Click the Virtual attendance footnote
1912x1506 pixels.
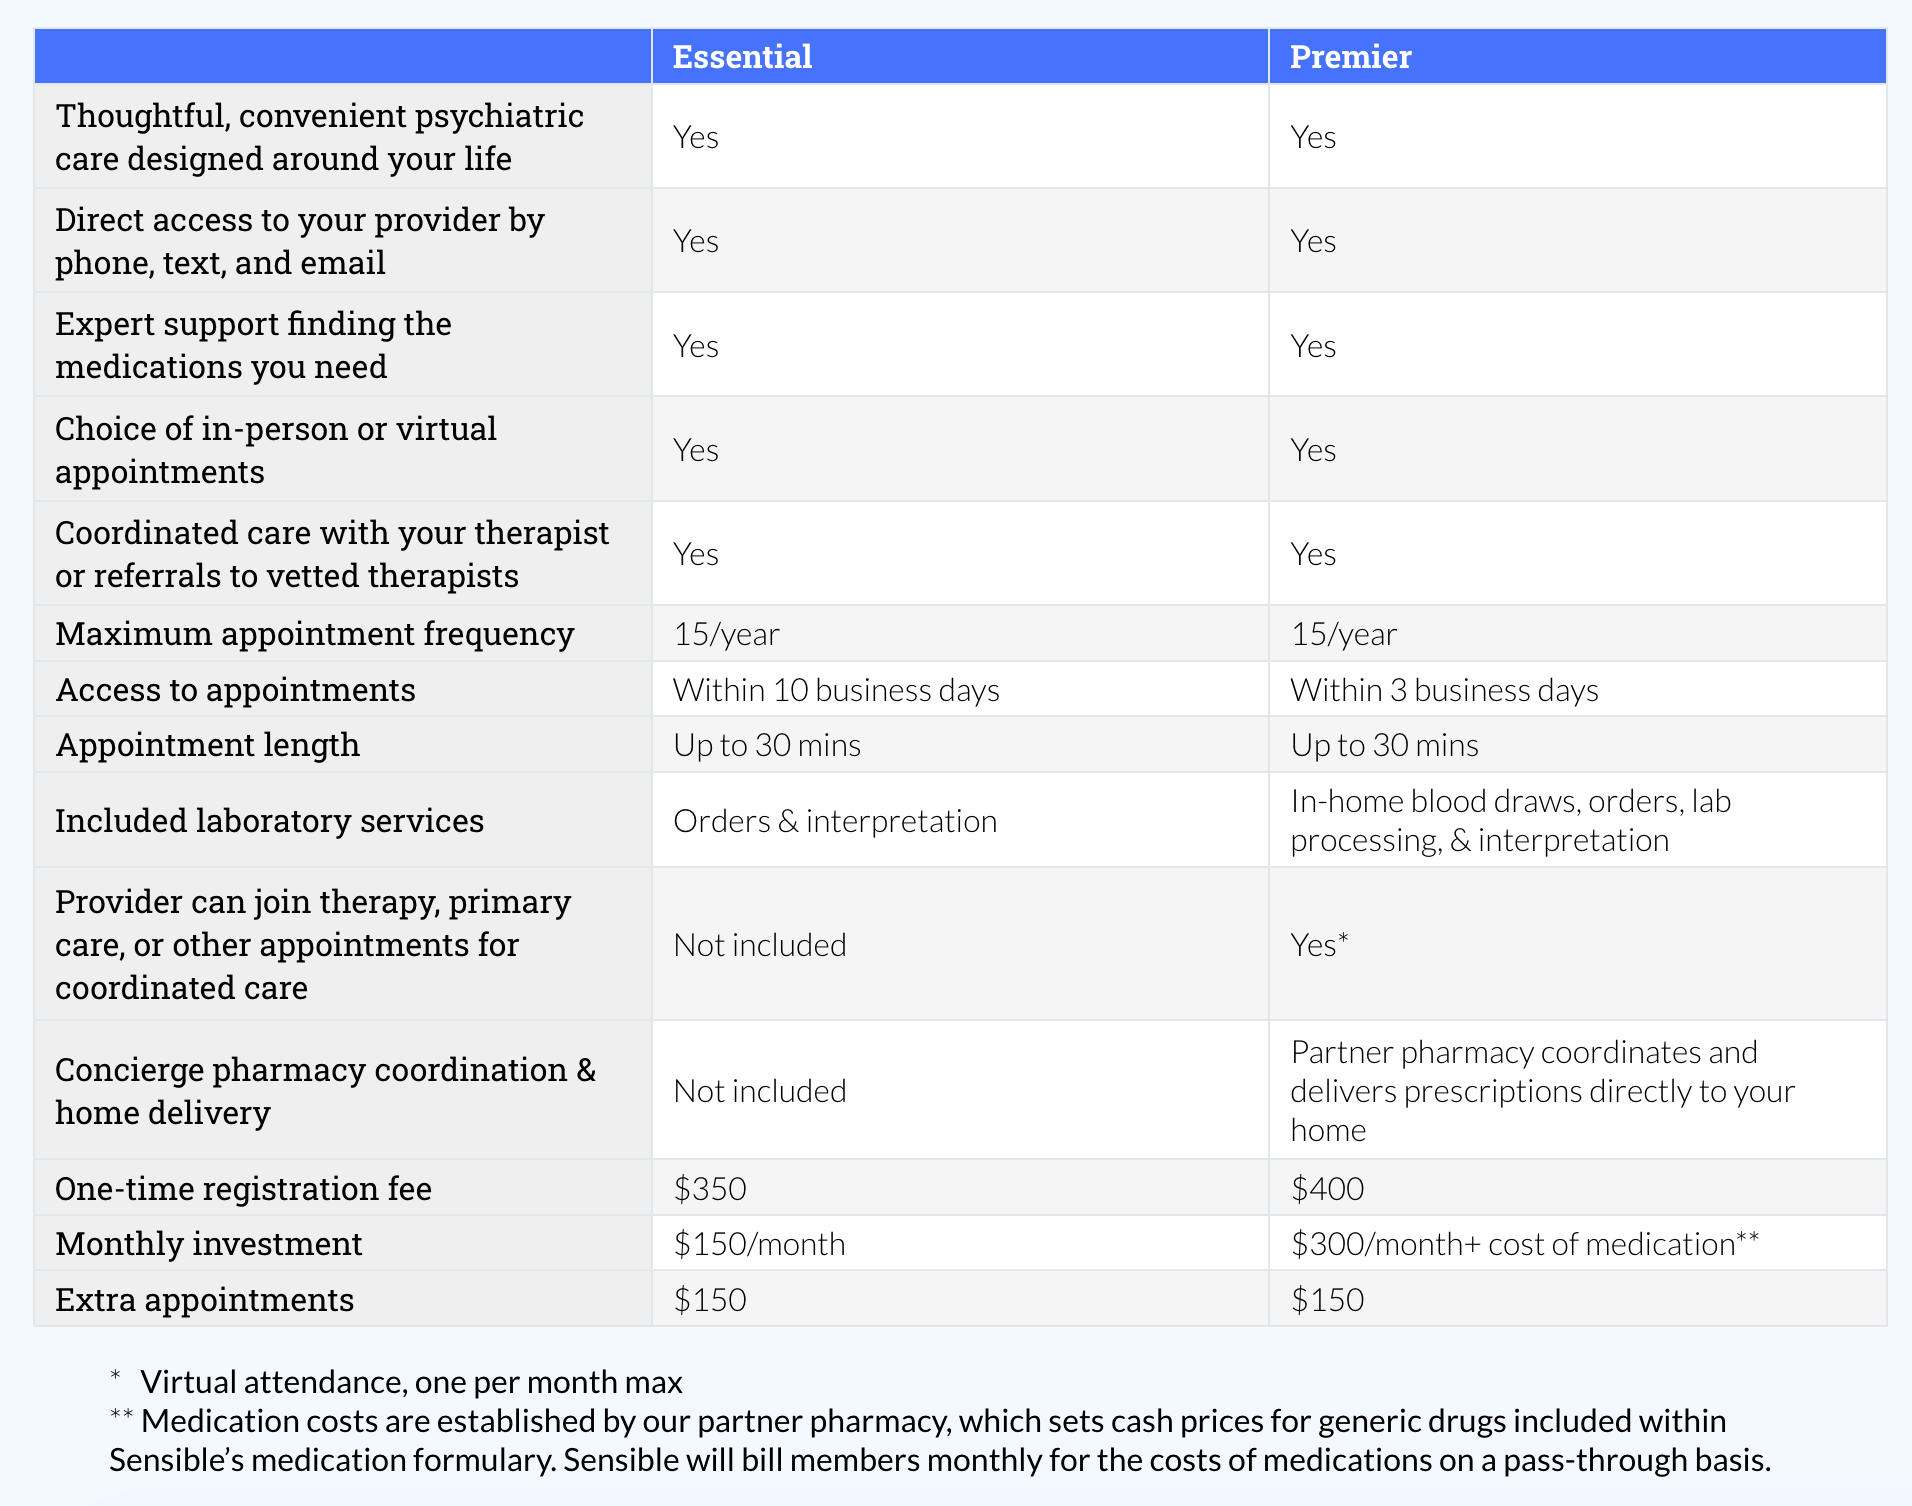click(411, 1382)
